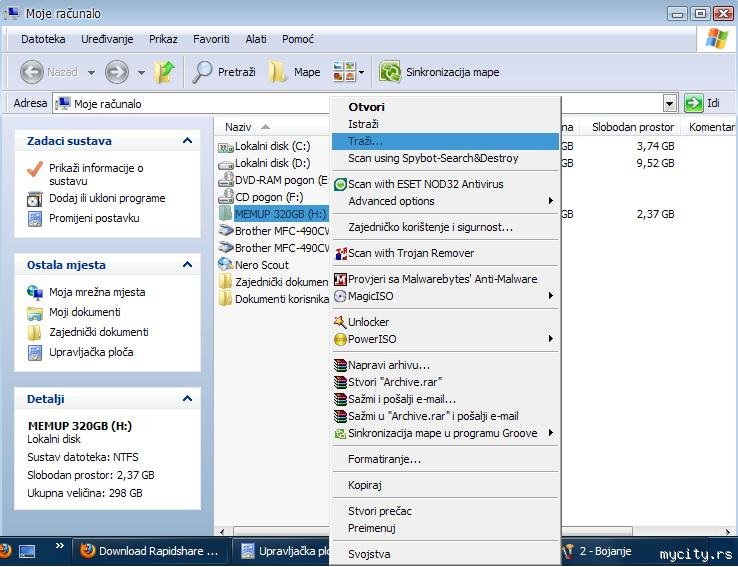This screenshot has width=738, height=567.
Task: Collapse the Detalji panel
Action: (x=187, y=399)
